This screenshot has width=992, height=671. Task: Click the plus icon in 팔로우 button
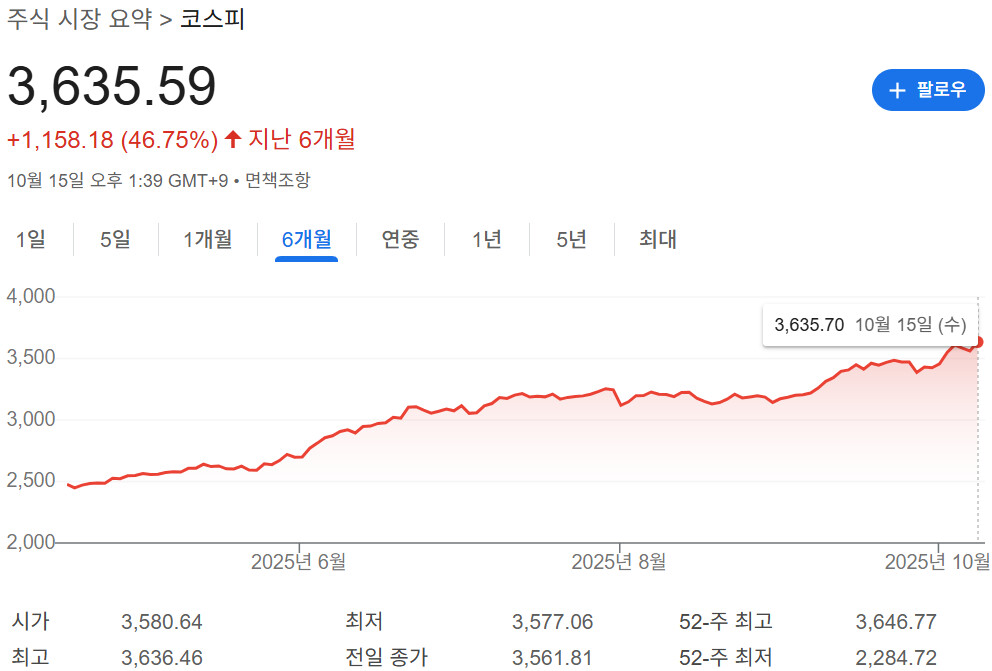(897, 90)
